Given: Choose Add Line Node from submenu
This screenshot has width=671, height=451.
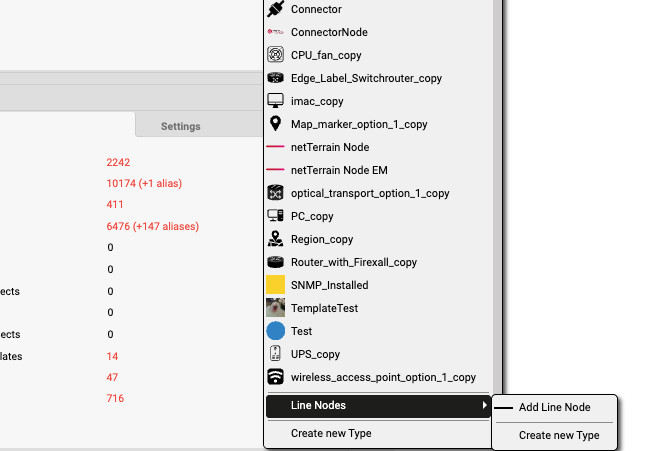Looking at the screenshot, I should tap(554, 407).
